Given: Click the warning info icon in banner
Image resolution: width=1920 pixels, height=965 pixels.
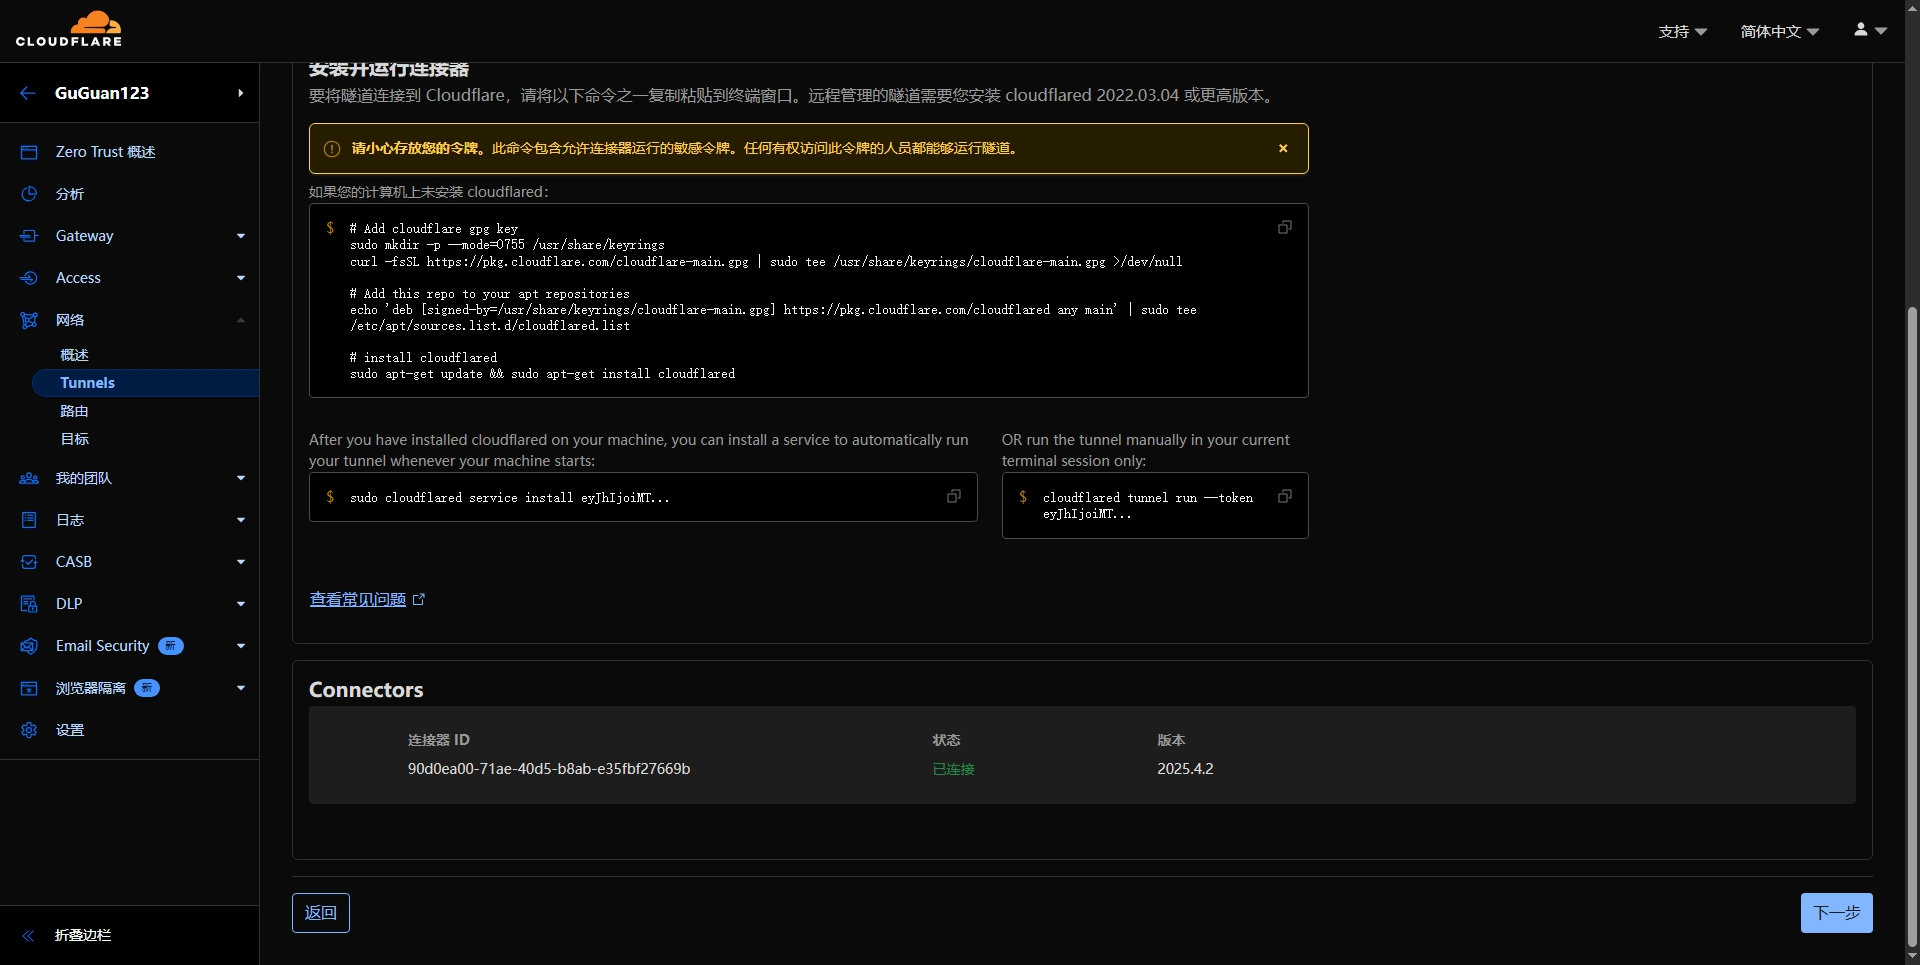Looking at the screenshot, I should coord(332,149).
